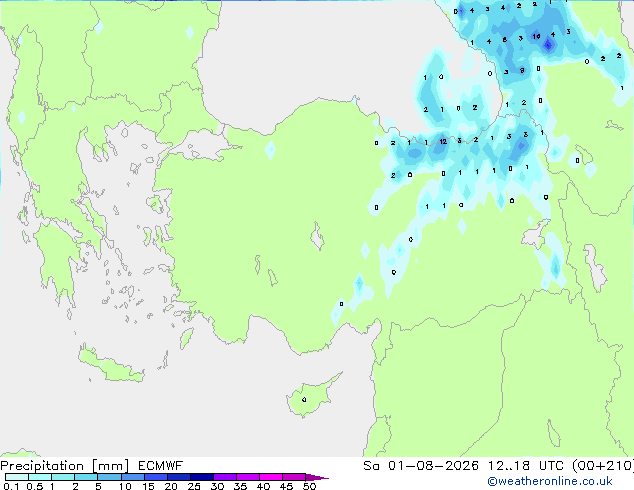
Task: Click the "25" label under the legend
Action: pyautogui.click(x=194, y=486)
